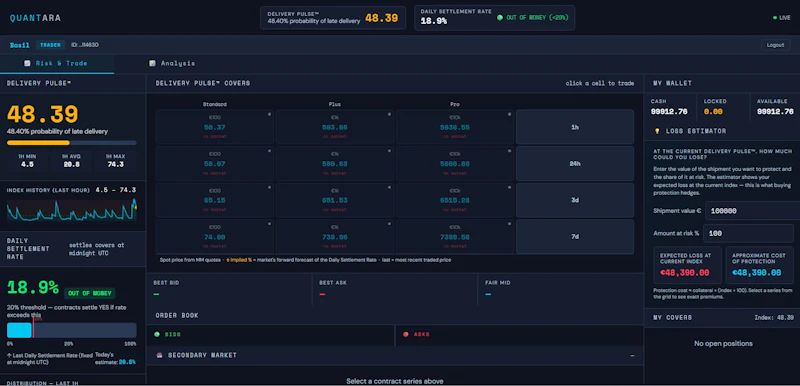This screenshot has width=800, height=386.
Task: Click the Best Bid value panel
Action: [229, 289]
